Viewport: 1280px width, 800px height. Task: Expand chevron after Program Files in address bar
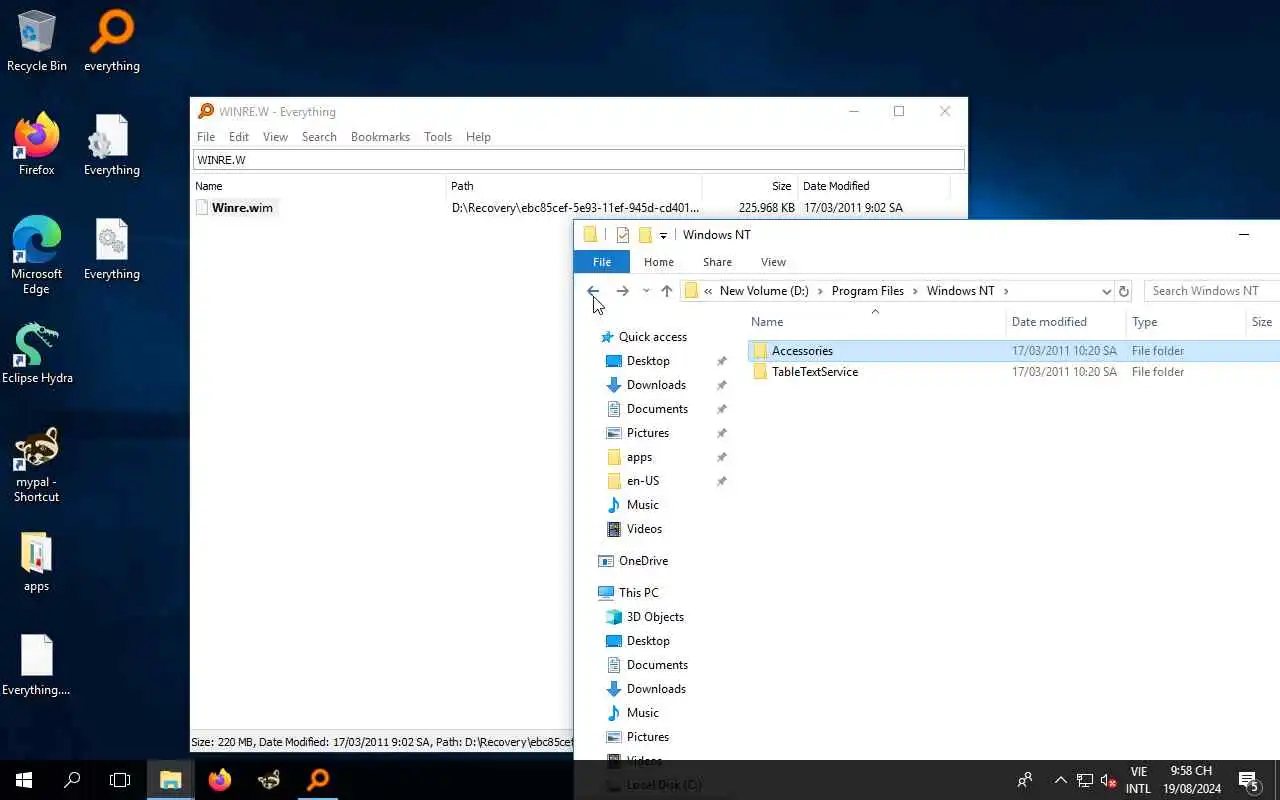[915, 291]
